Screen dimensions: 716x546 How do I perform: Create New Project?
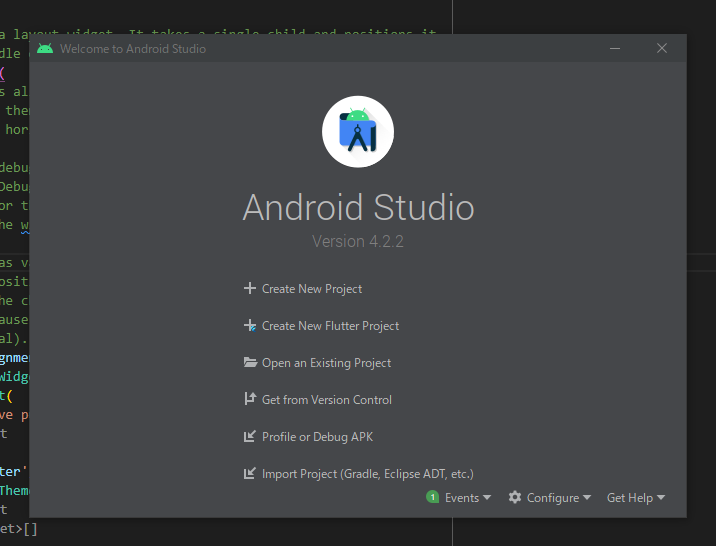(x=312, y=289)
